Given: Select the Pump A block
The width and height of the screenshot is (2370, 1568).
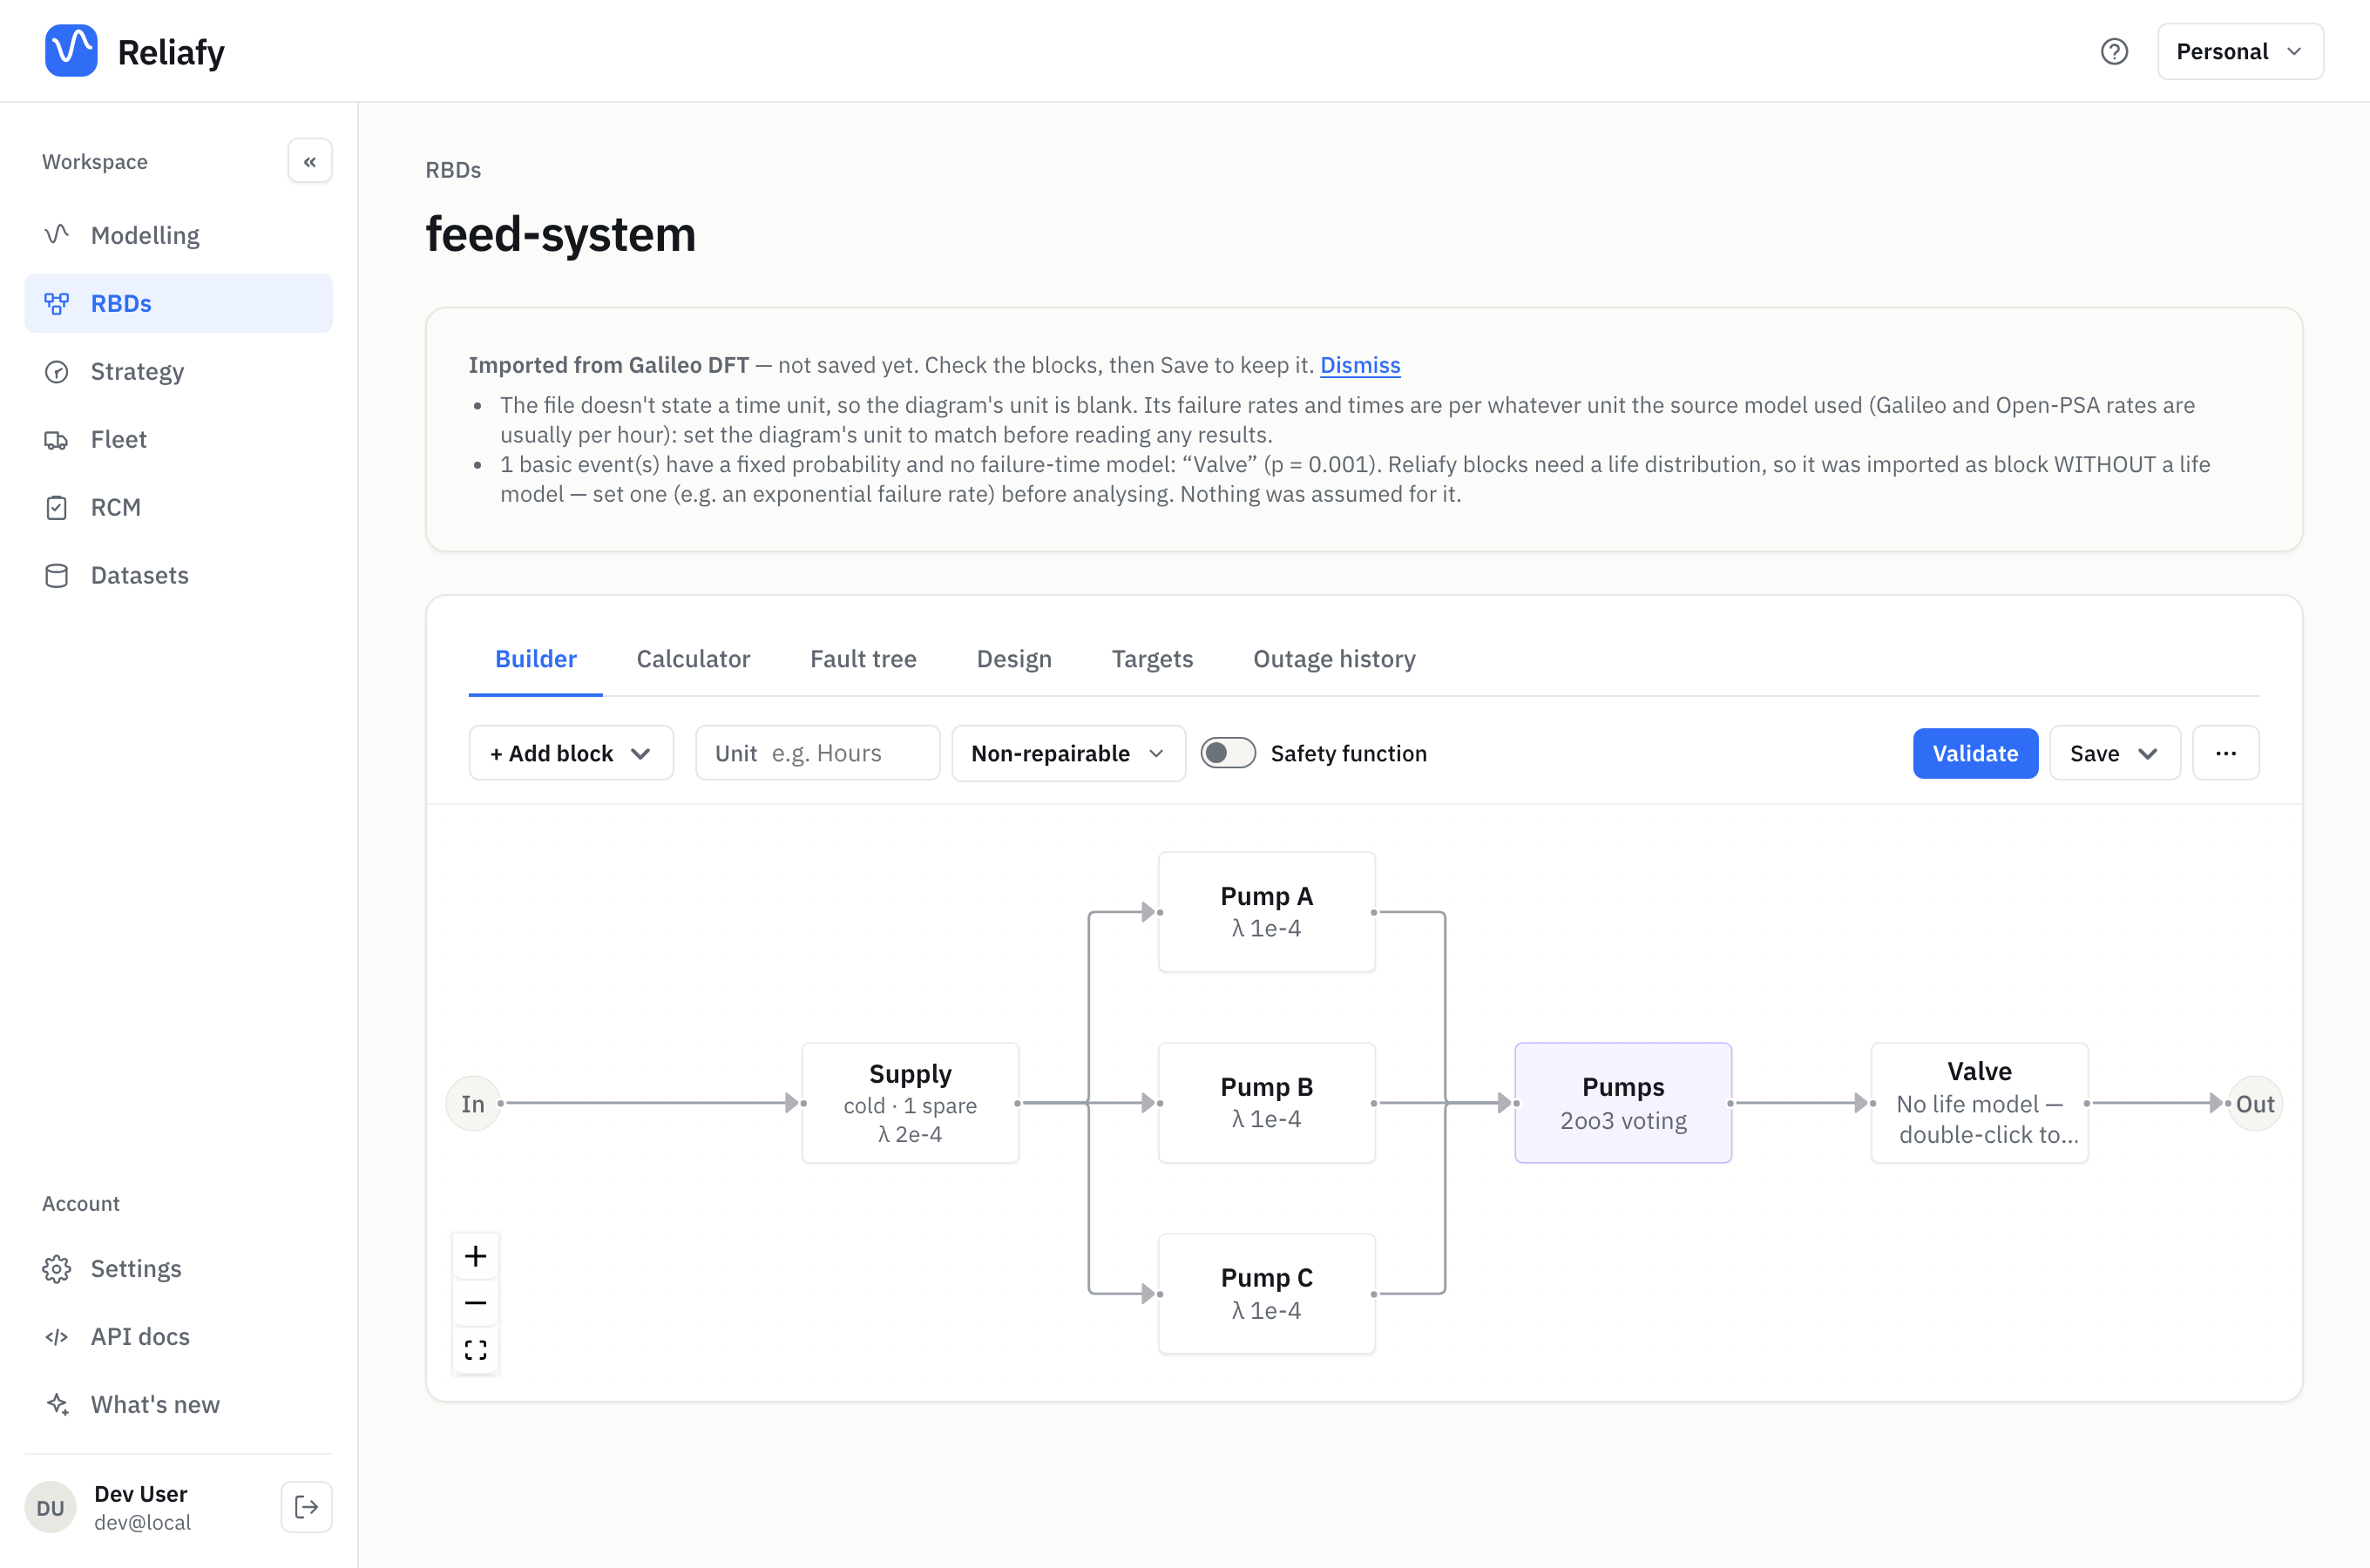Looking at the screenshot, I should pyautogui.click(x=1266, y=912).
